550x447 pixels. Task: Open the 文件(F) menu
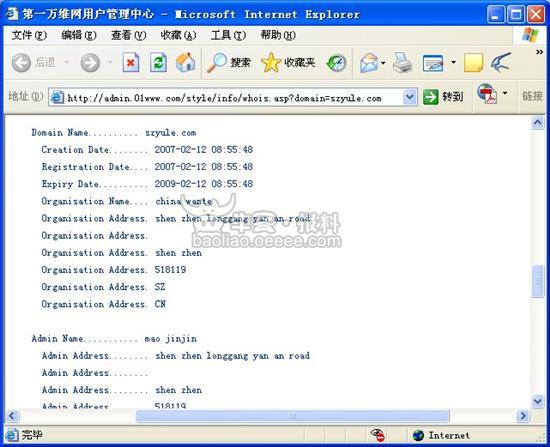pyautogui.click(x=29, y=35)
